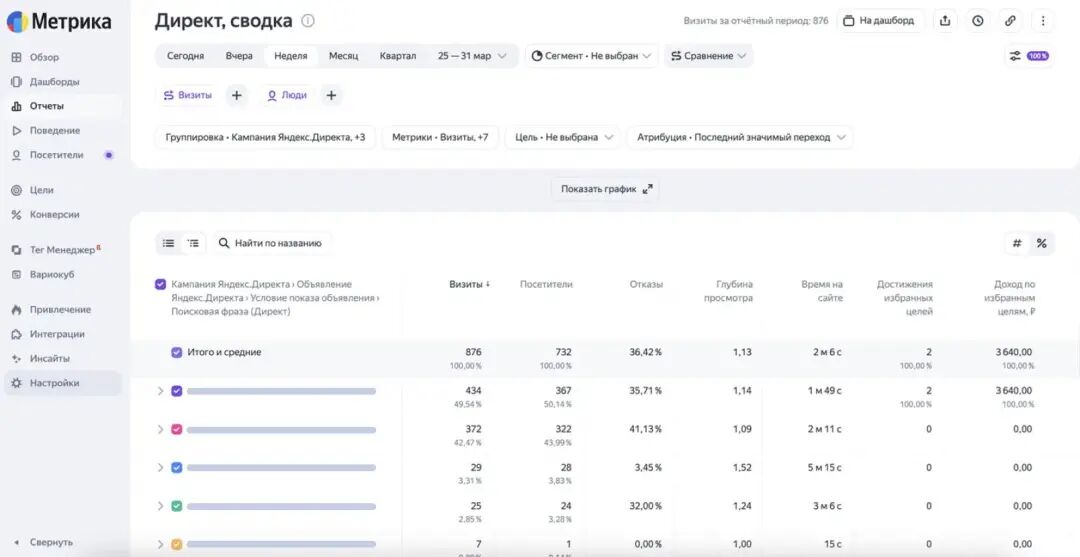
Task: Select the Месяц period tab
Action: click(343, 56)
